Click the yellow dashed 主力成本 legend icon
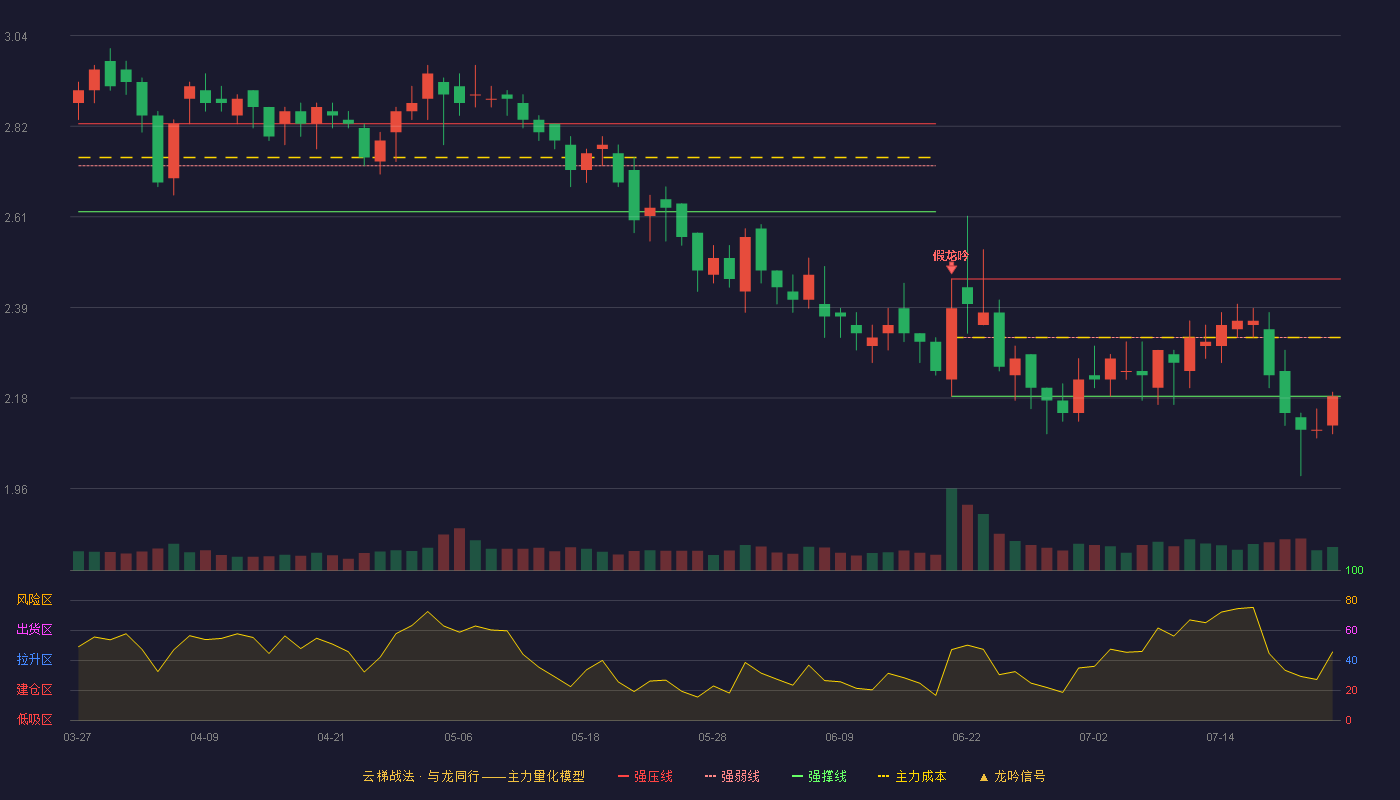Screen dimensions: 1400x800 883,776
